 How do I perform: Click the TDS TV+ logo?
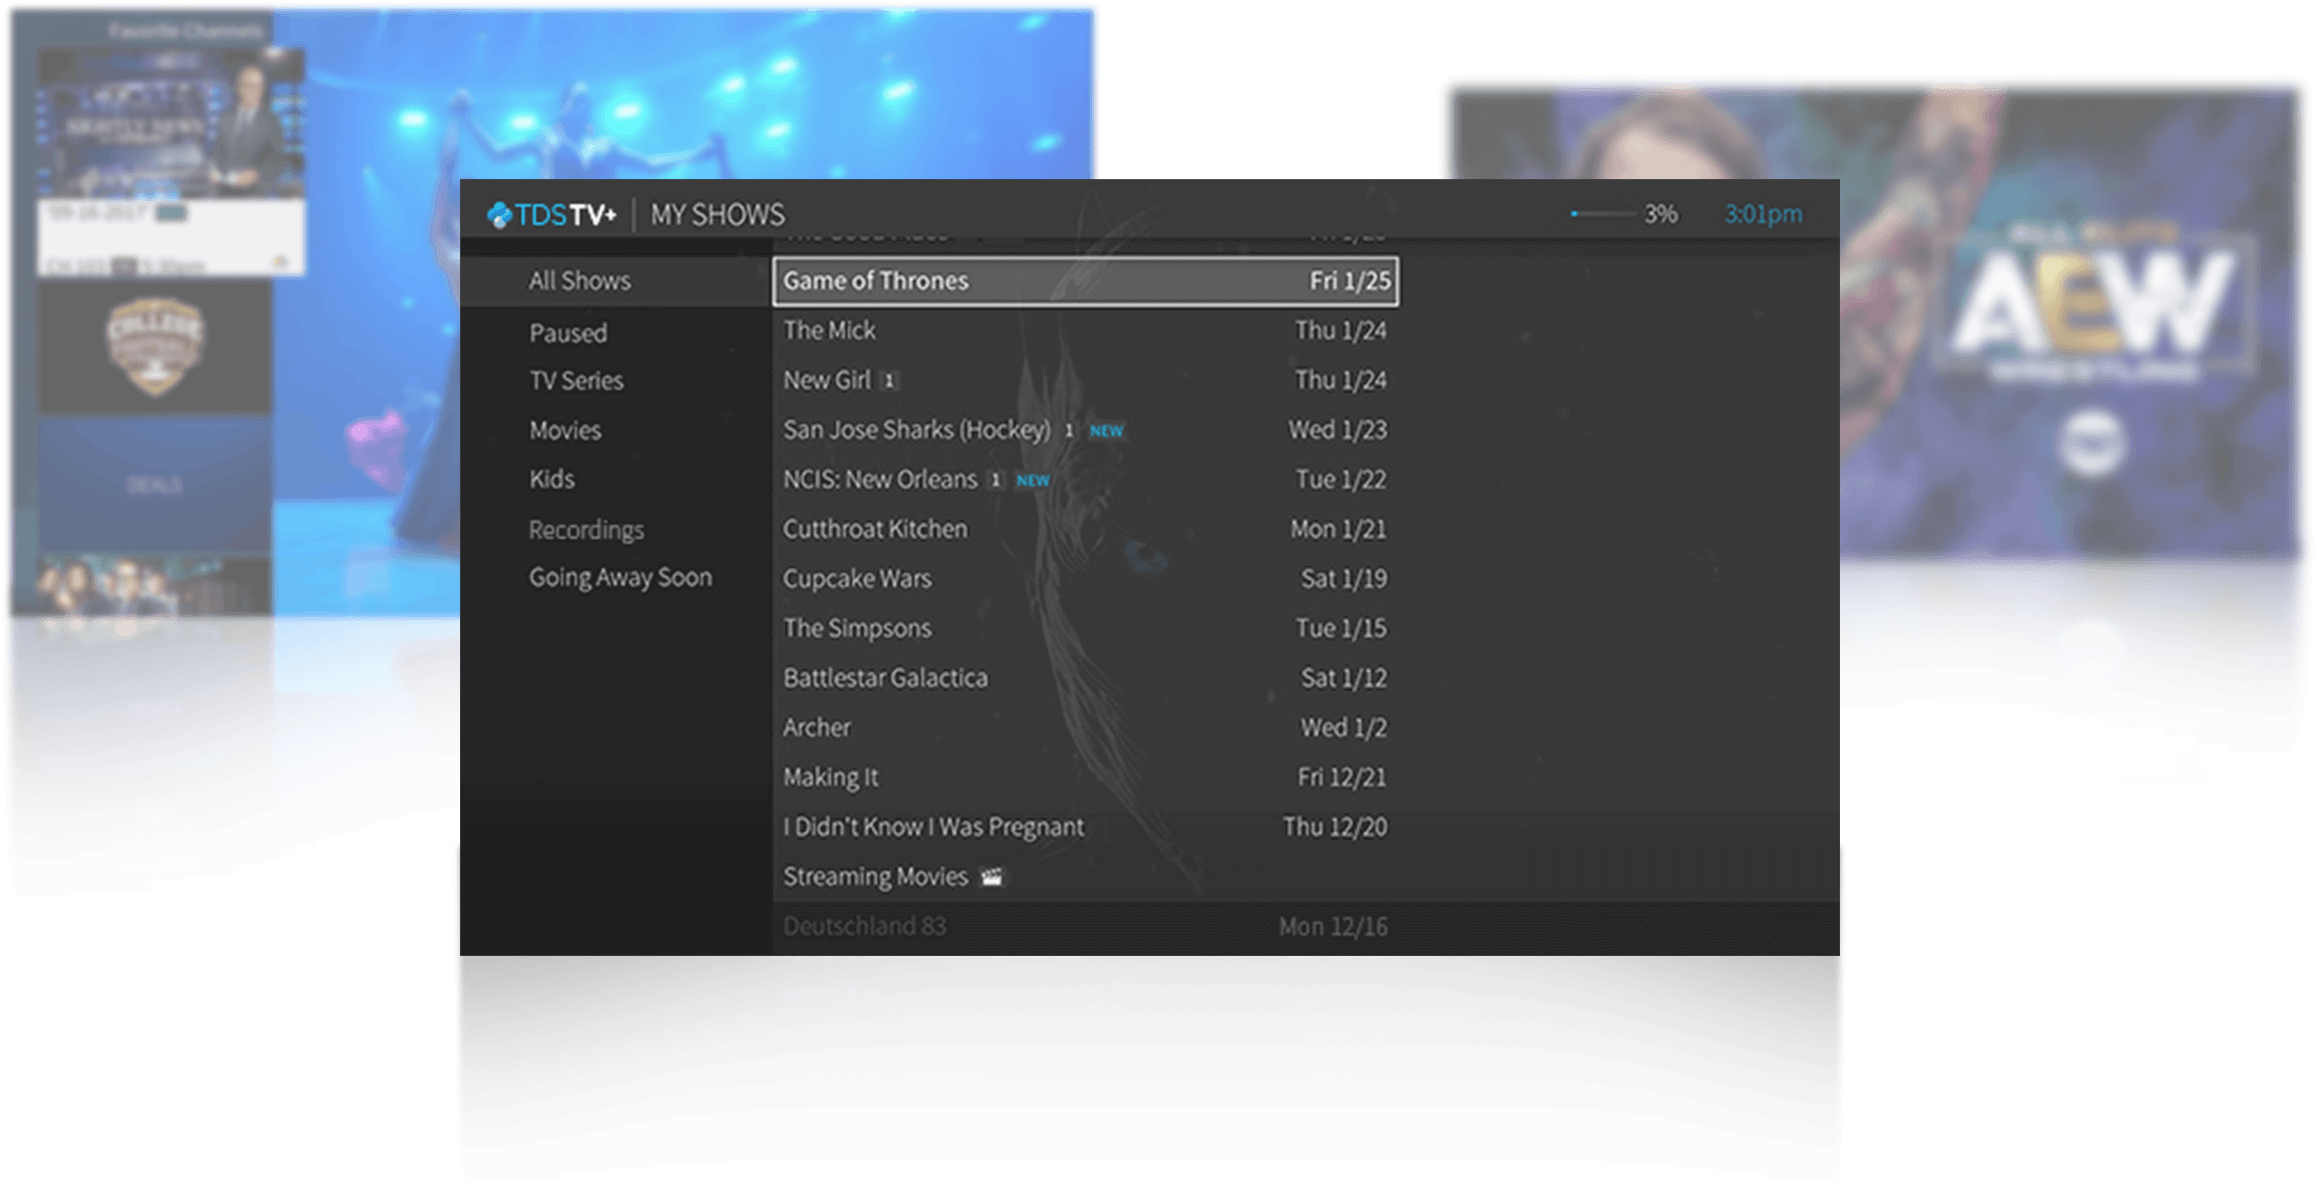click(551, 214)
